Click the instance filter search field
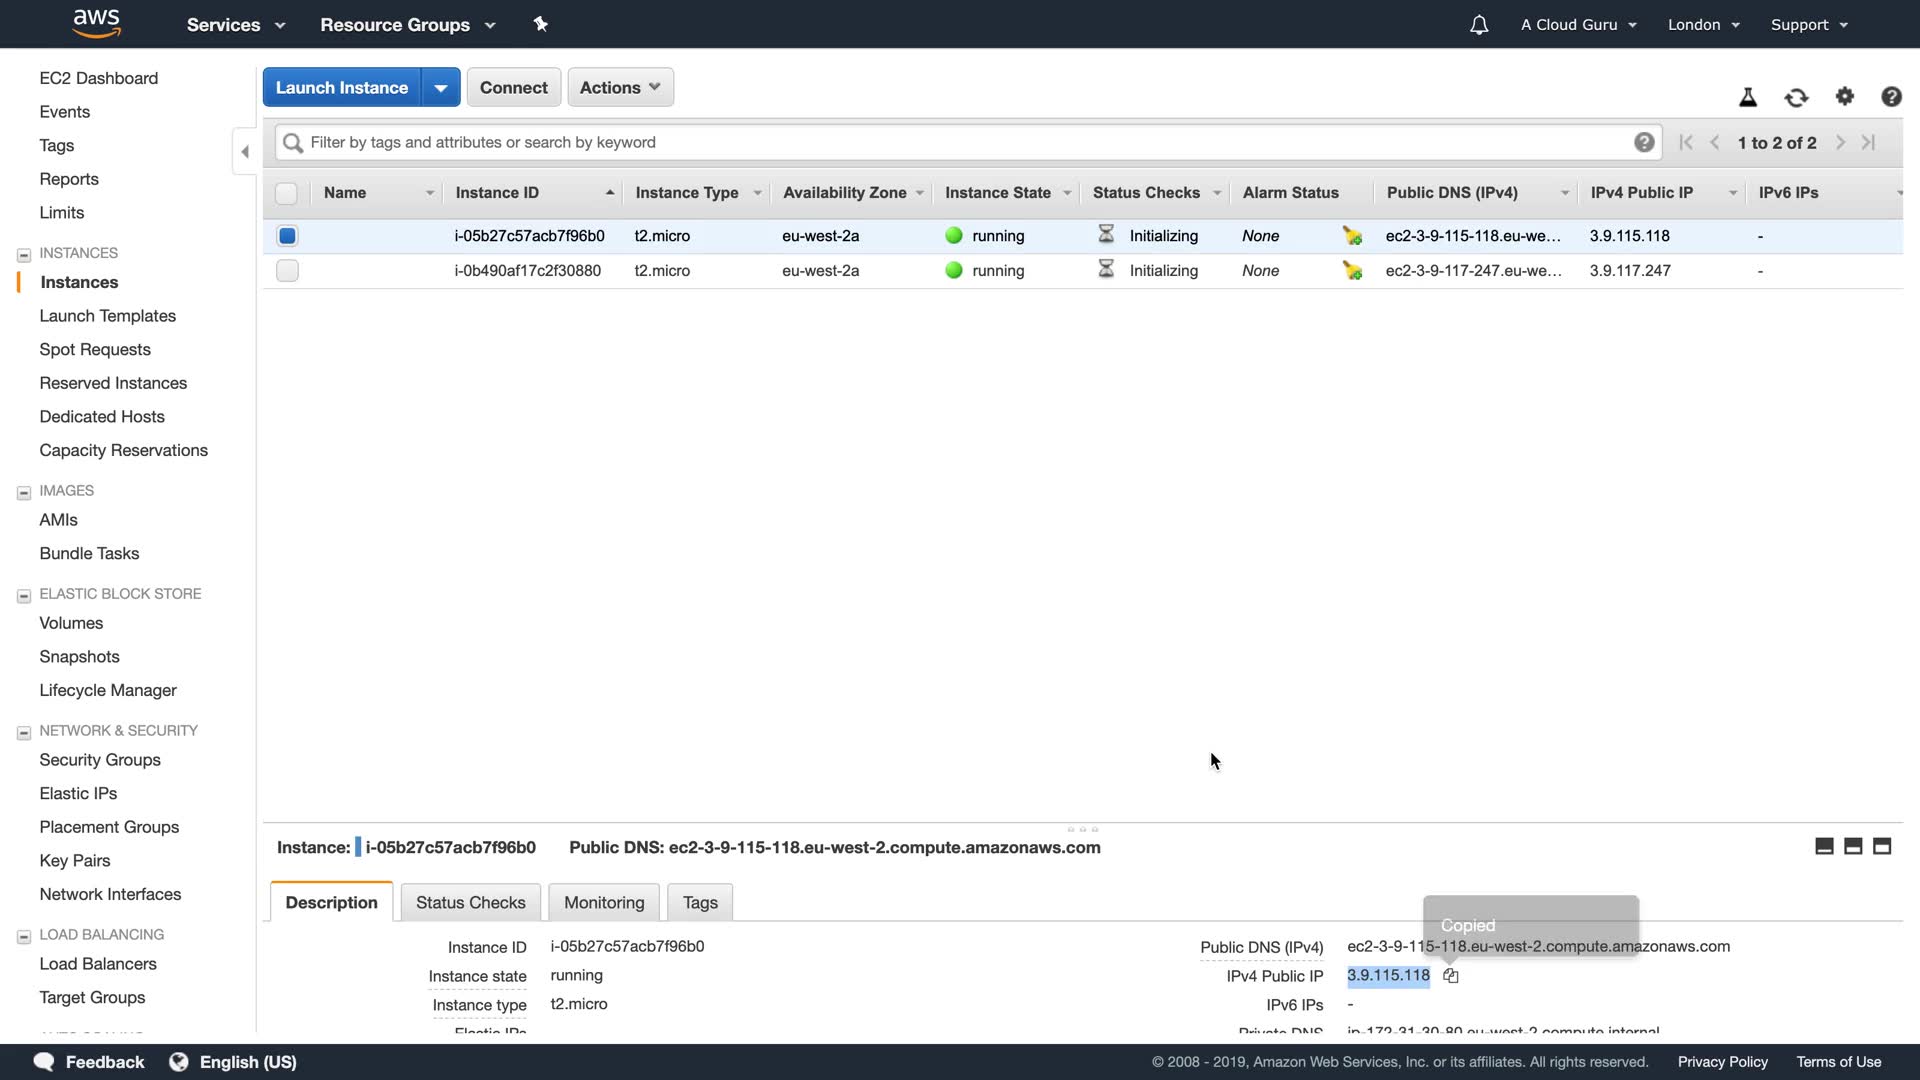The image size is (1920, 1080). [x=960, y=143]
